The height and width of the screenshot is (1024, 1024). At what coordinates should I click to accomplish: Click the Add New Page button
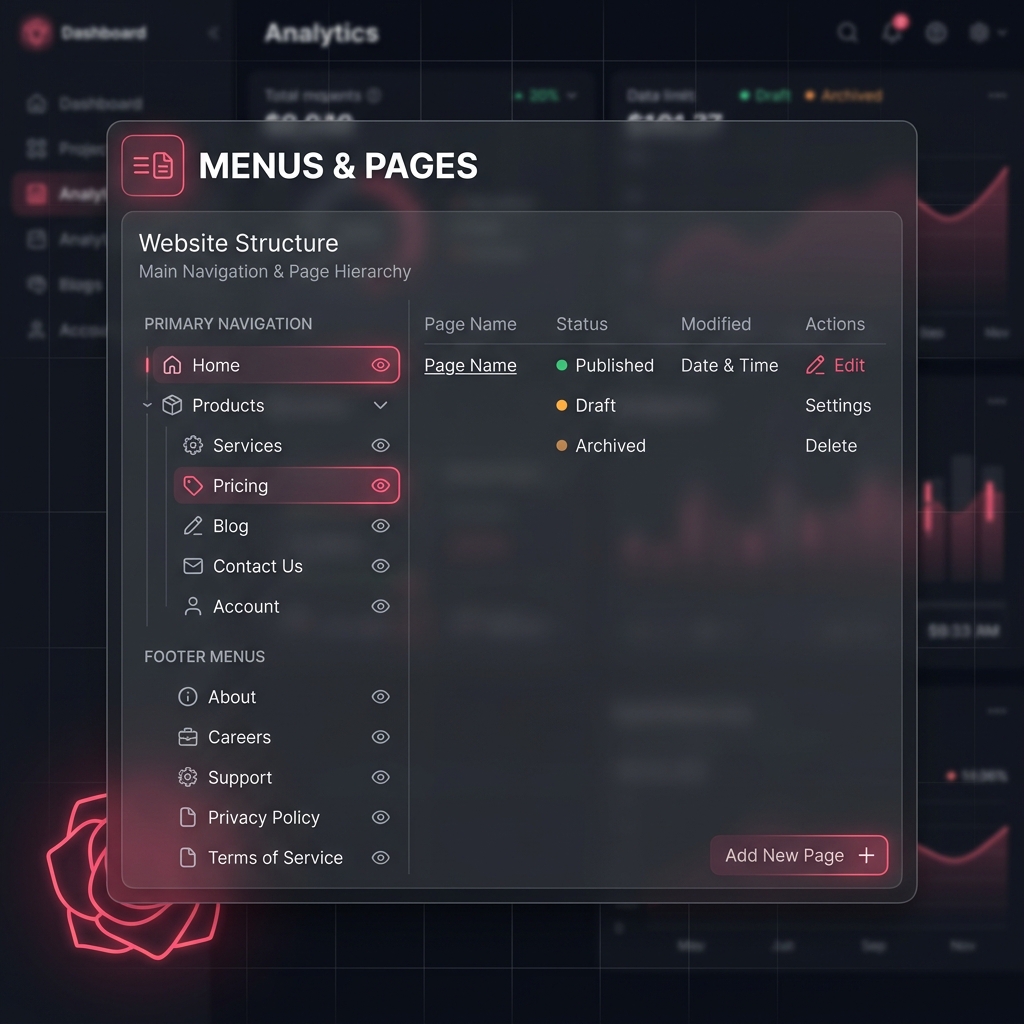pyautogui.click(x=799, y=856)
